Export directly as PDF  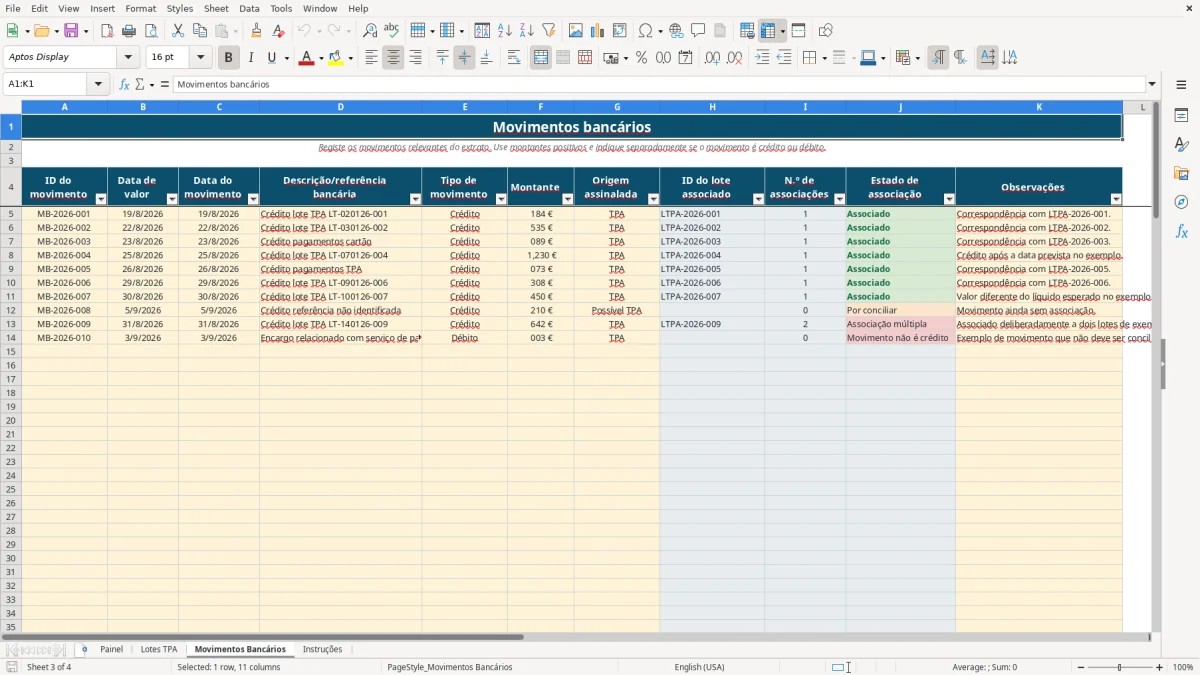[107, 31]
